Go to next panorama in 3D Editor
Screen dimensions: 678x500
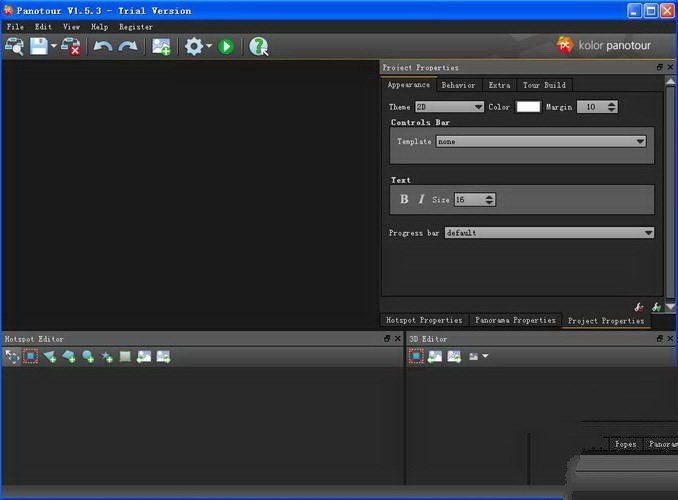pyautogui.click(x=454, y=356)
